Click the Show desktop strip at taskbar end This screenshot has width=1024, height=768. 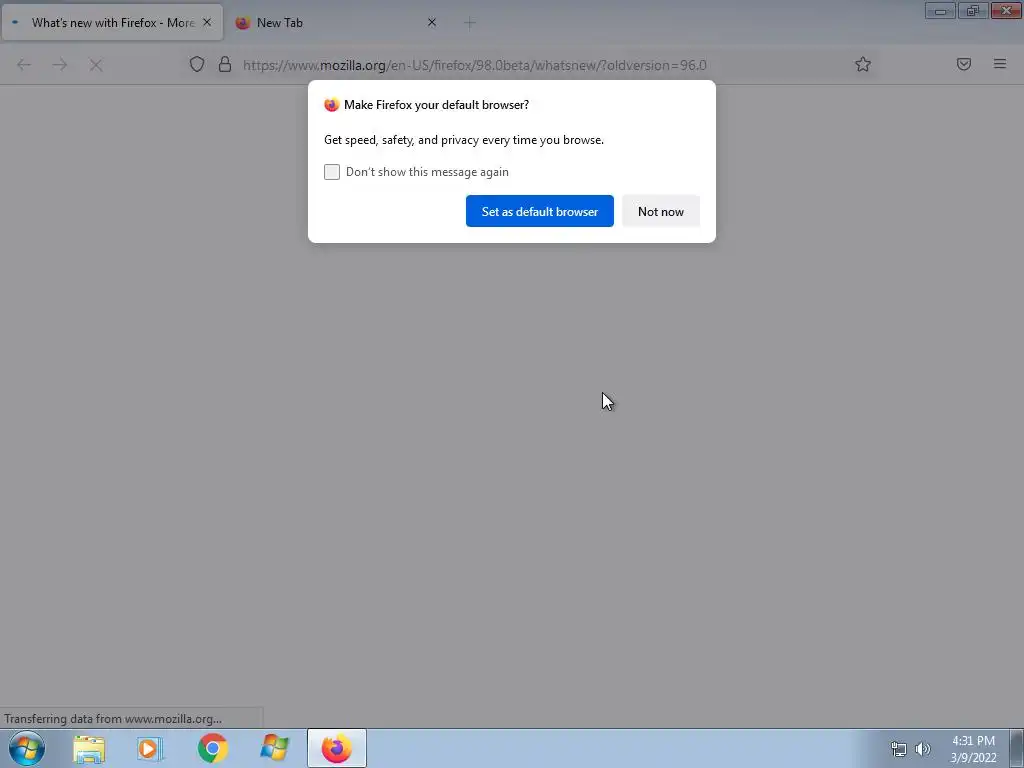(x=1017, y=748)
